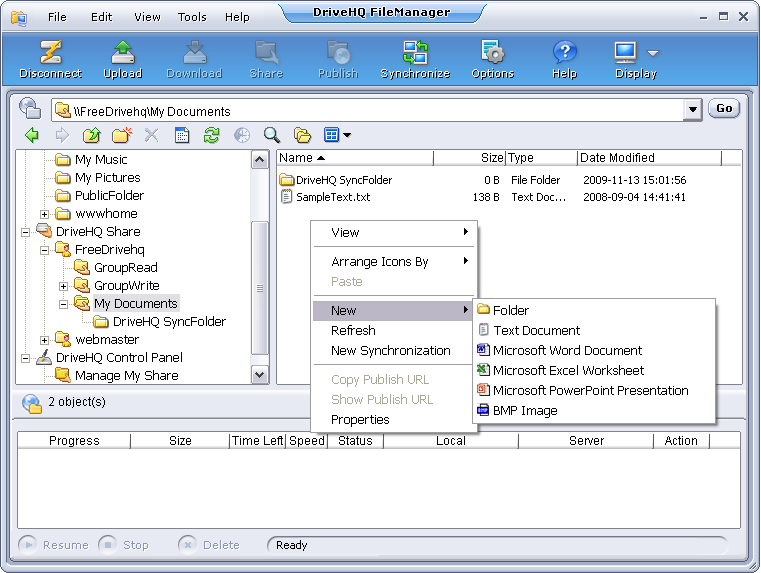
Task: Select Text Document in the New submenu
Action: (x=536, y=331)
